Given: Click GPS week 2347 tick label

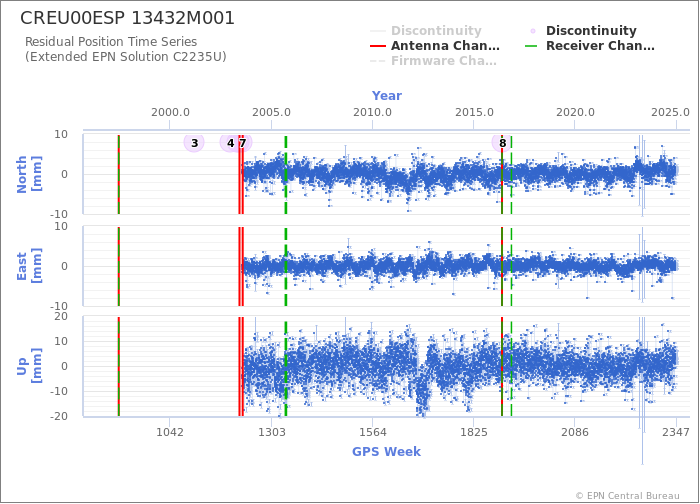Looking at the screenshot, I should (x=676, y=432).
